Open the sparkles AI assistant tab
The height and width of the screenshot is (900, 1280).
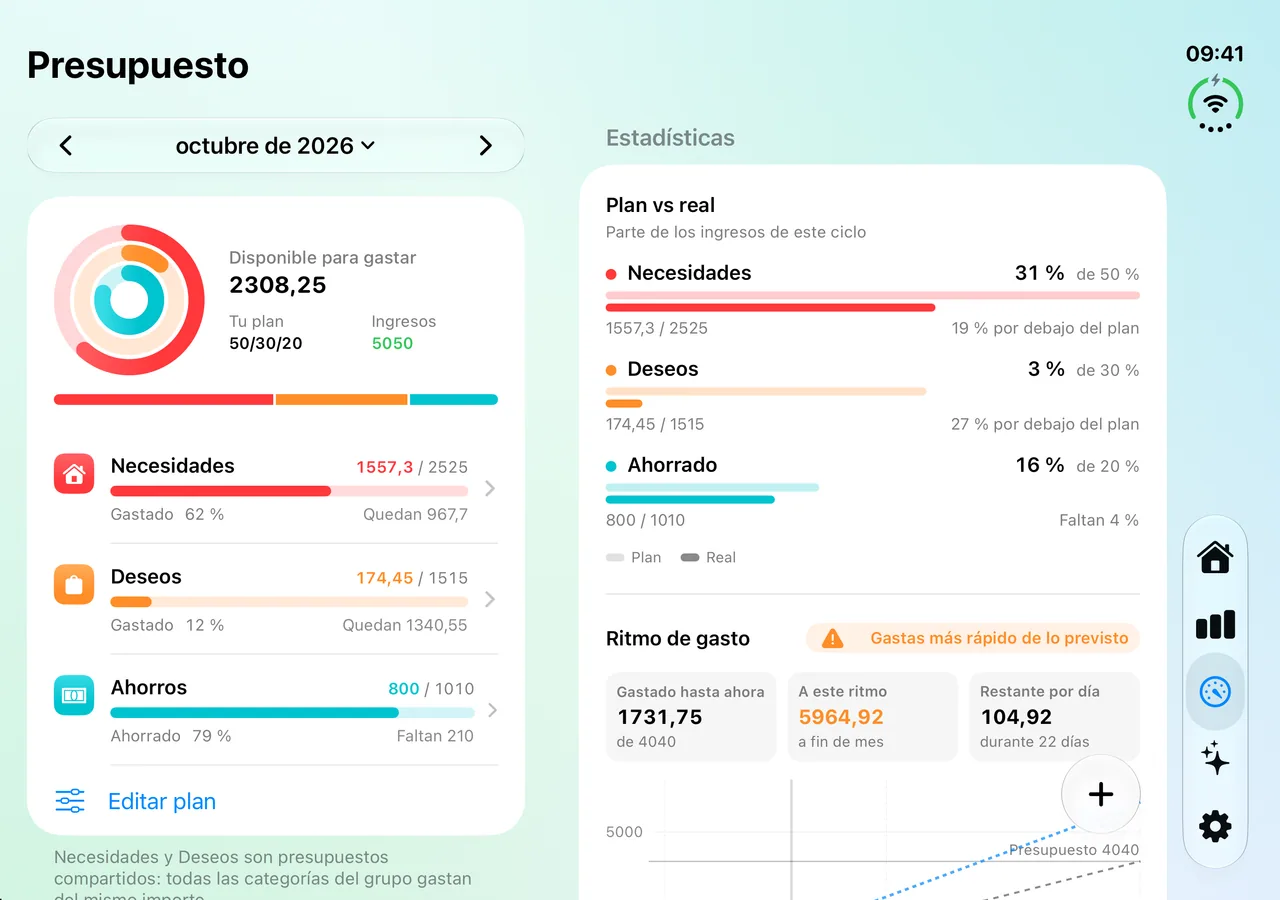pyautogui.click(x=1215, y=759)
